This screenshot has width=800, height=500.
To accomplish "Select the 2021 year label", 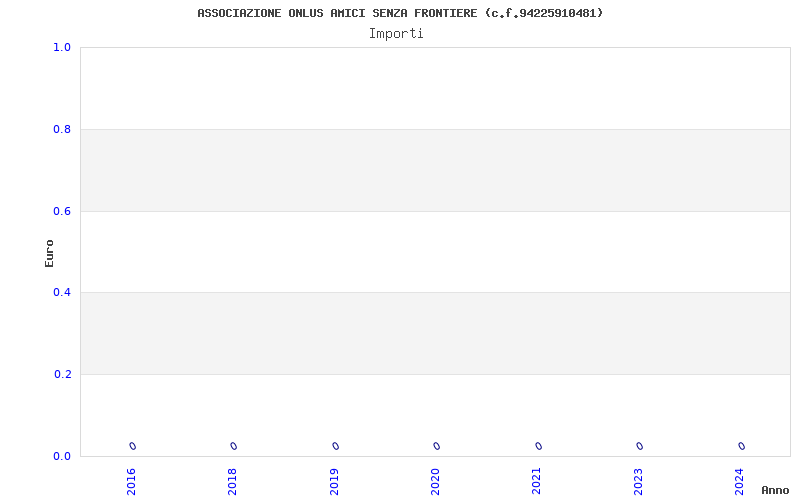I will pos(536,482).
